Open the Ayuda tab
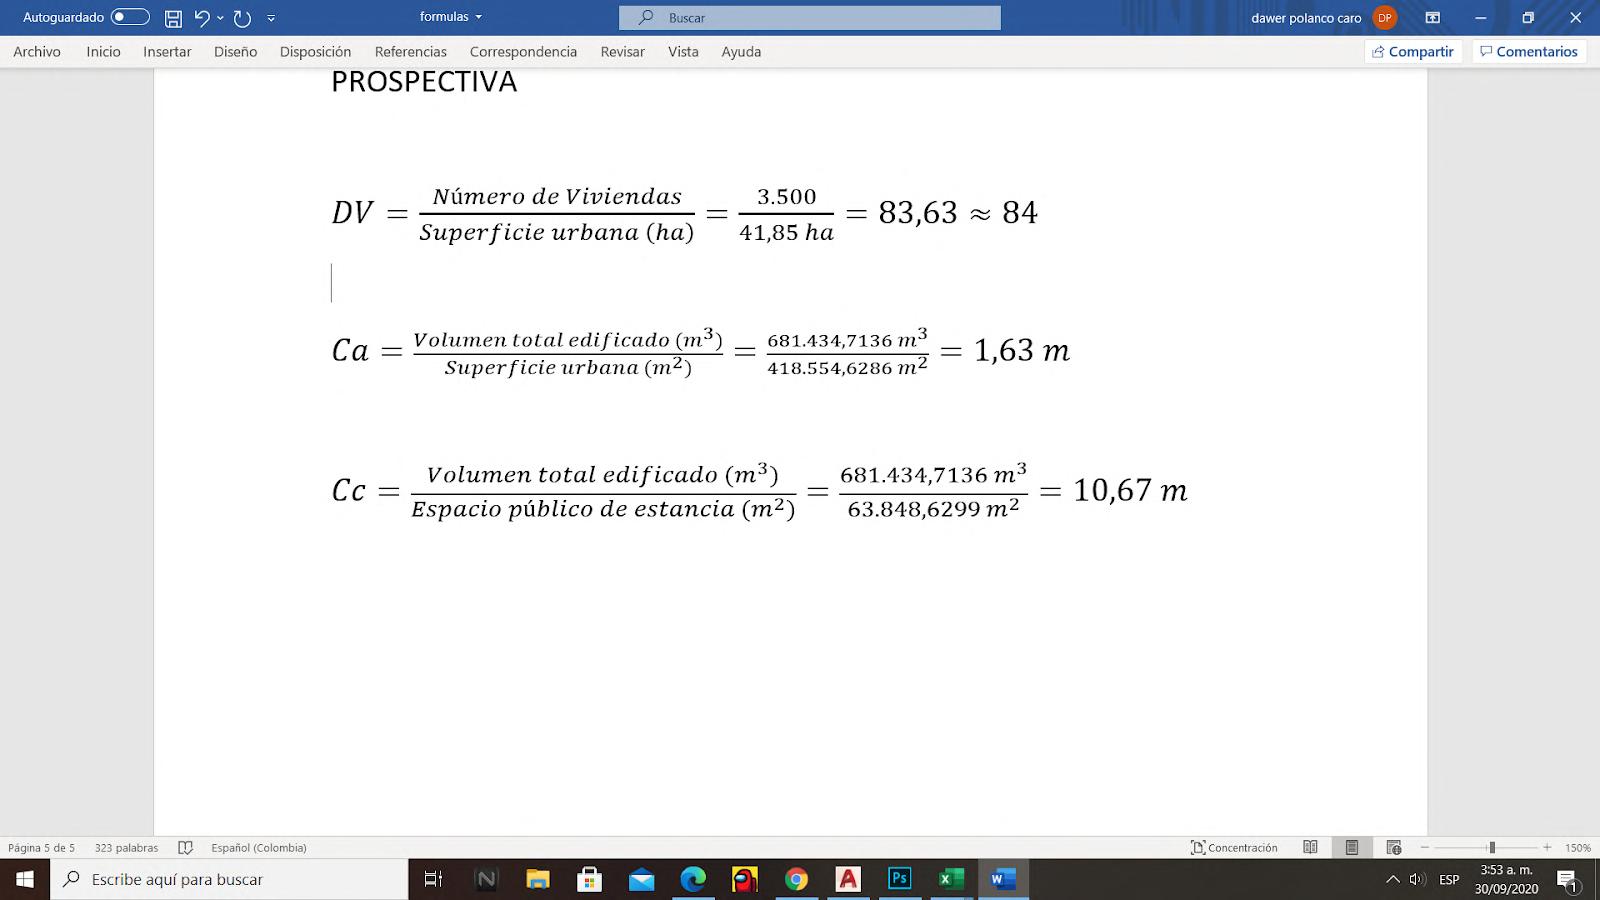The width and height of the screenshot is (1600, 900). pyautogui.click(x=741, y=52)
